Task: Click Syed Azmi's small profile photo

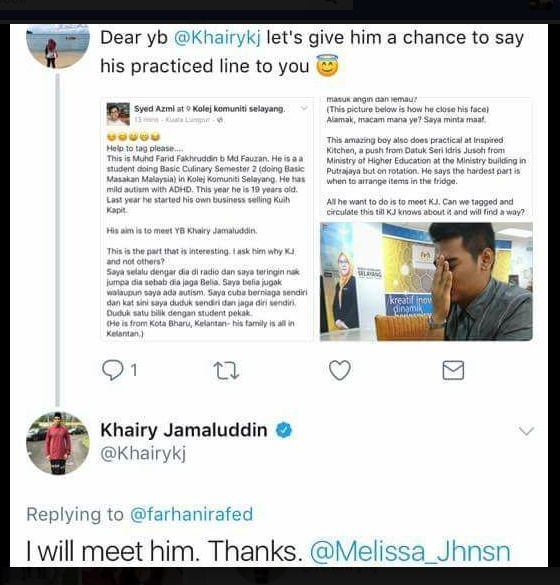Action: click(x=118, y=114)
